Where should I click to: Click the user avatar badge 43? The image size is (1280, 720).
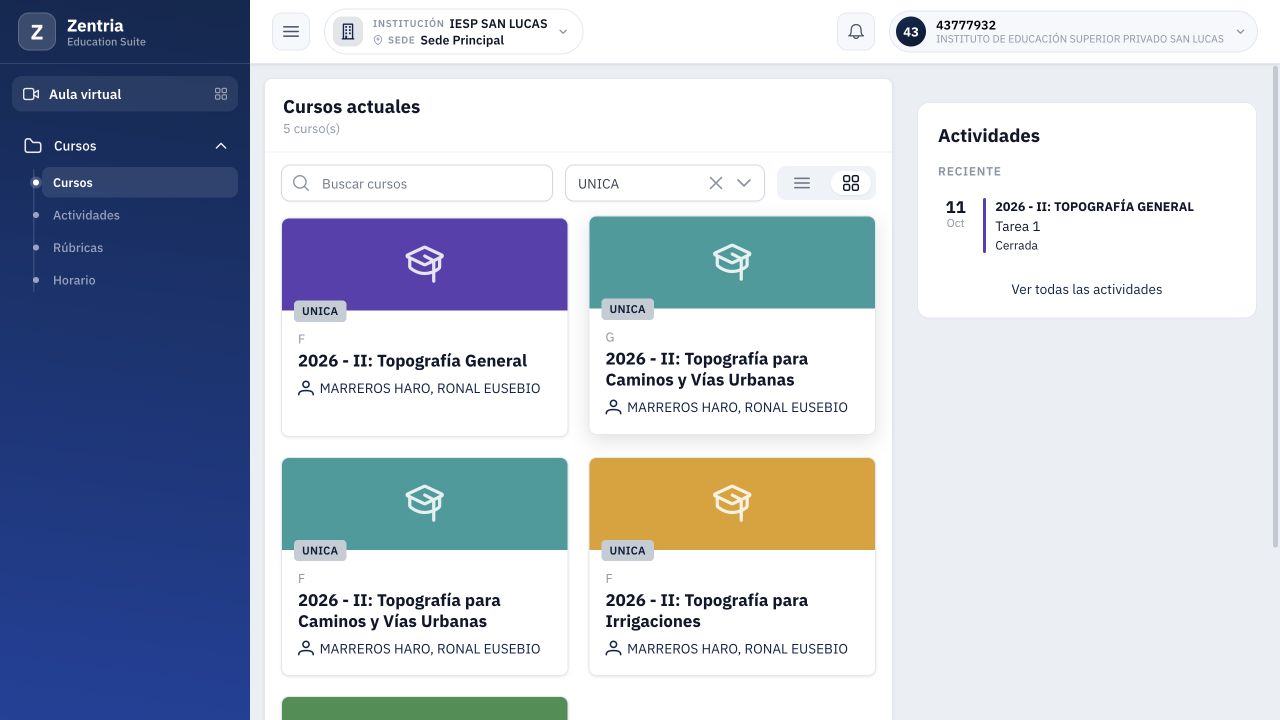click(x=911, y=32)
